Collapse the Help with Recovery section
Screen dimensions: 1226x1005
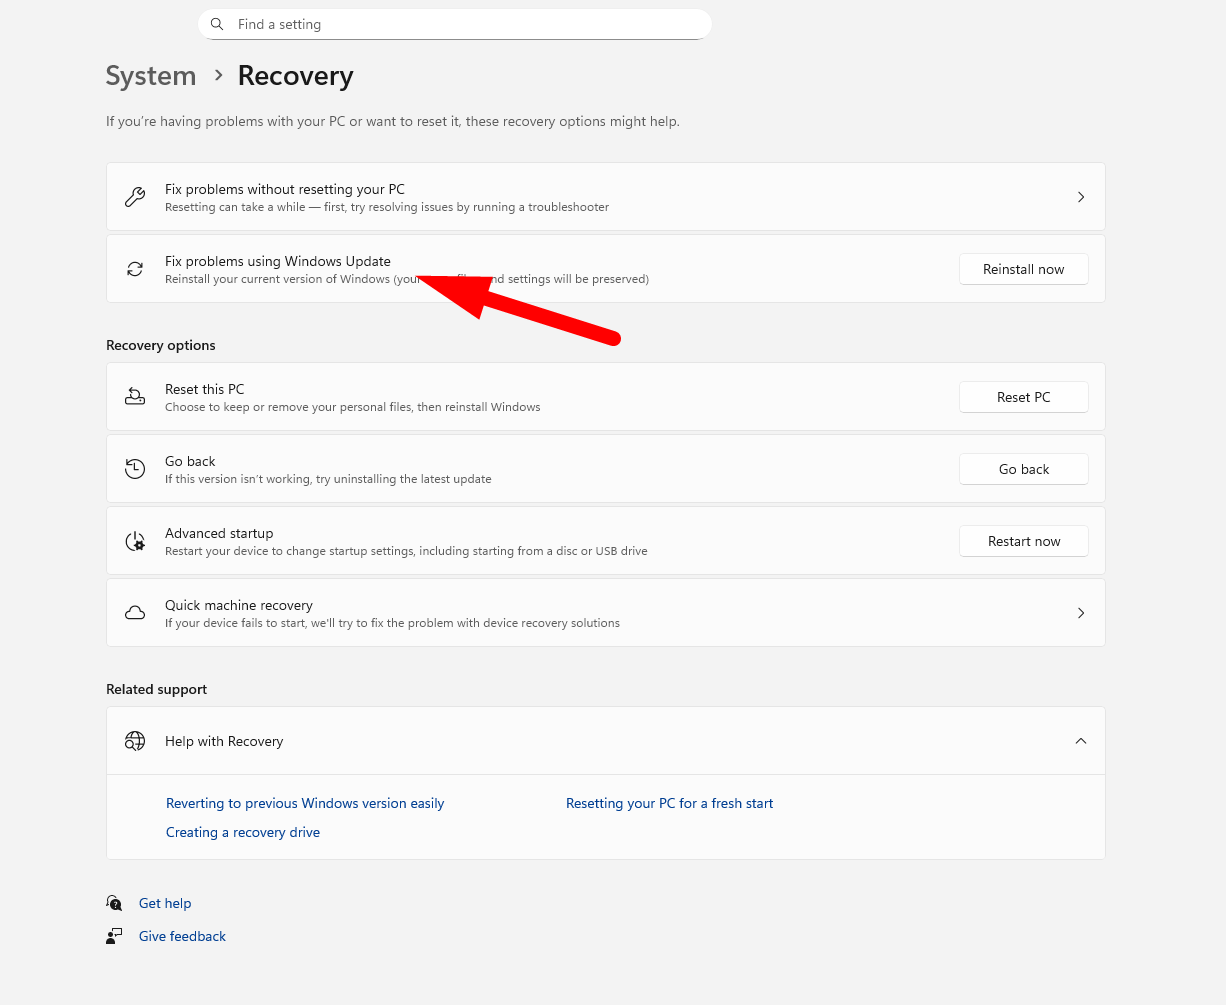[x=1080, y=741]
